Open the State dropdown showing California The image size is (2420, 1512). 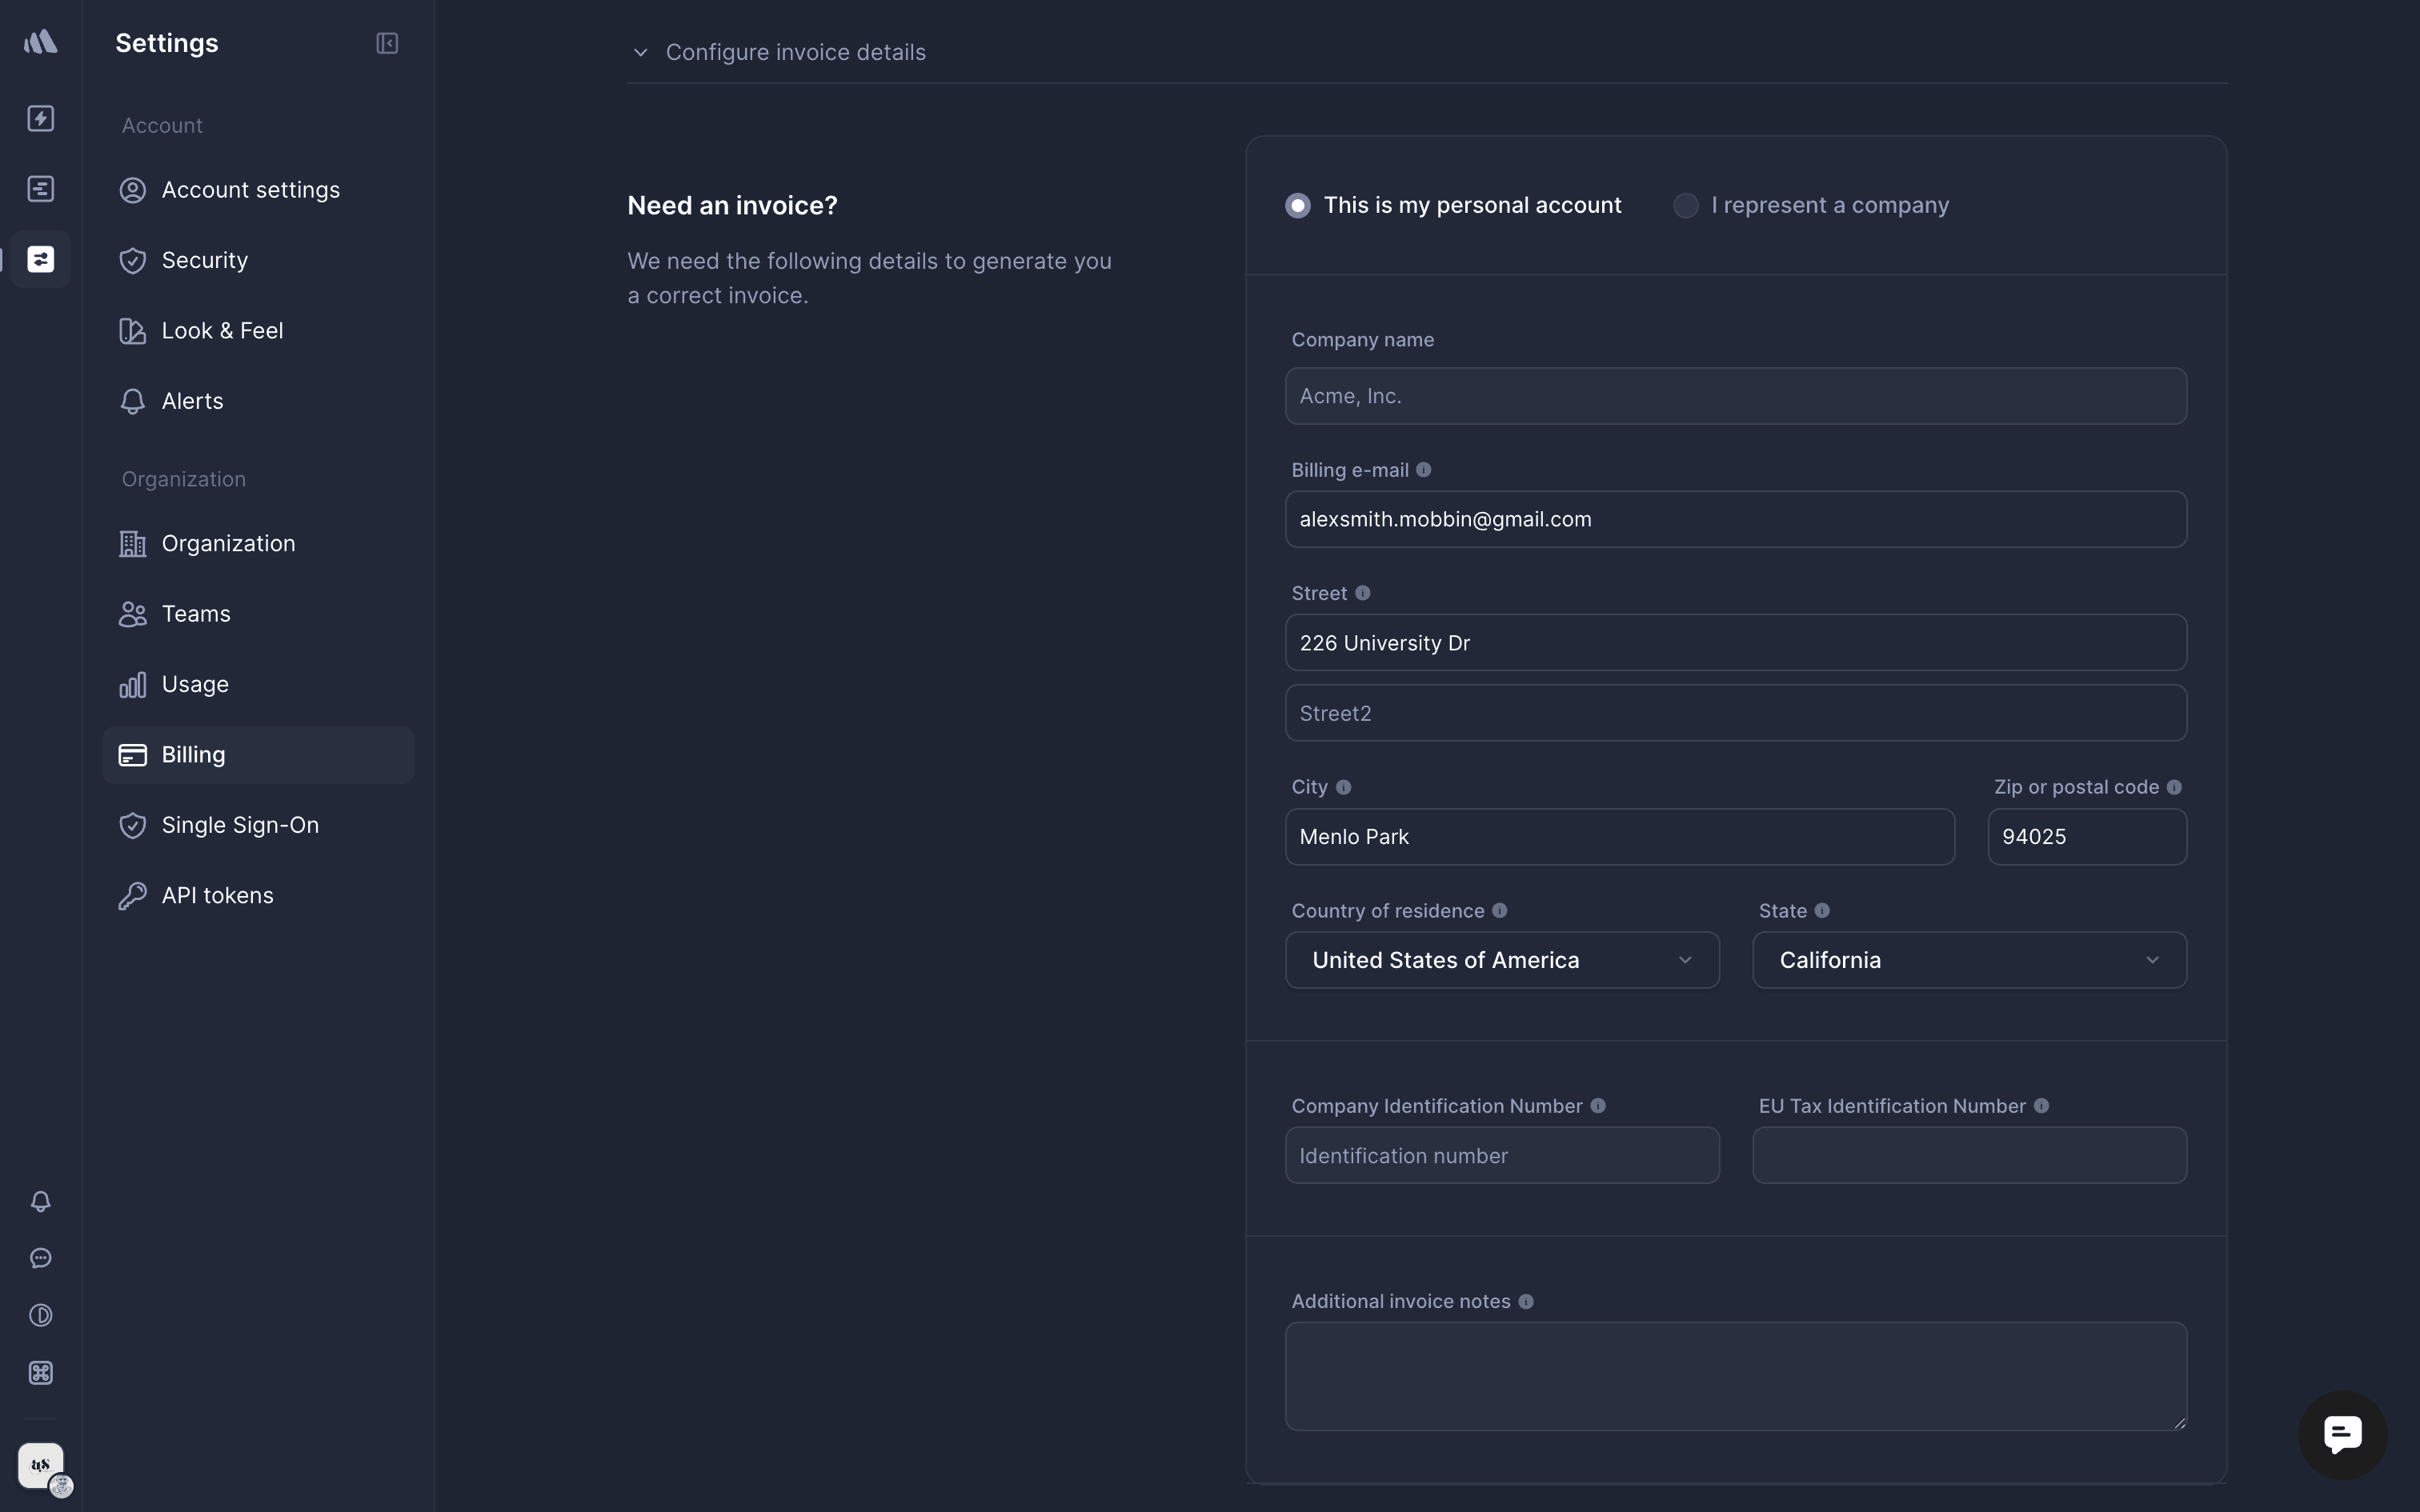1969,960
